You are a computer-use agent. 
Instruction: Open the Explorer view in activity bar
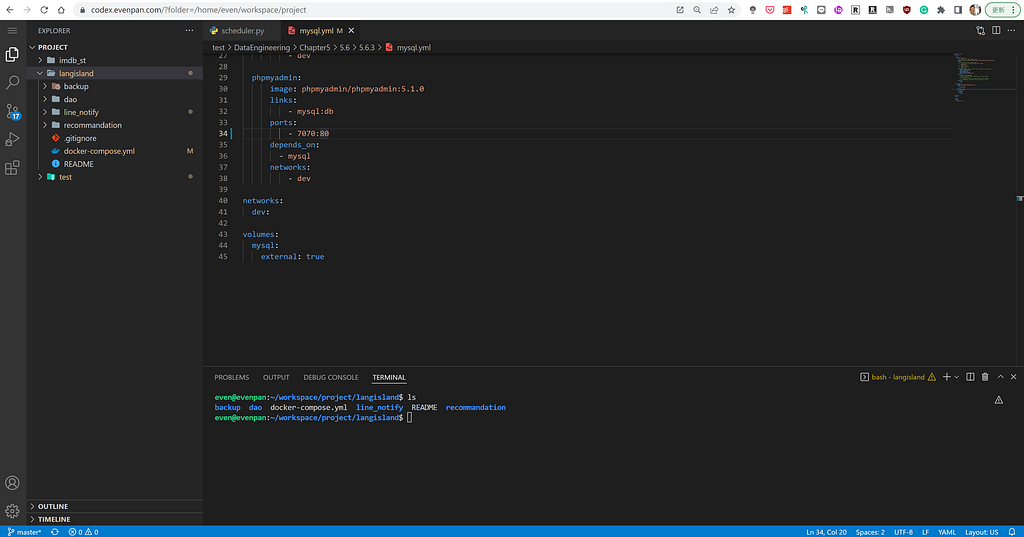tap(12, 54)
